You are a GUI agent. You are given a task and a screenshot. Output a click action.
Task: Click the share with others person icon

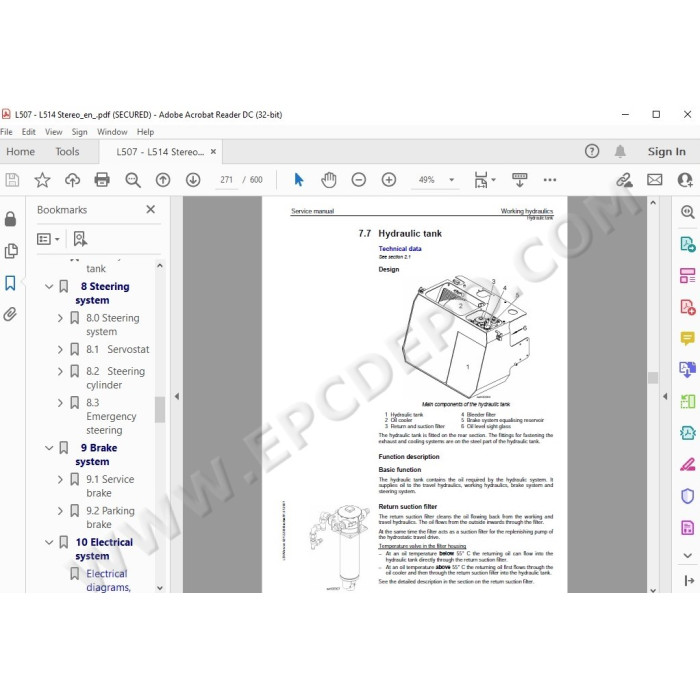point(685,180)
